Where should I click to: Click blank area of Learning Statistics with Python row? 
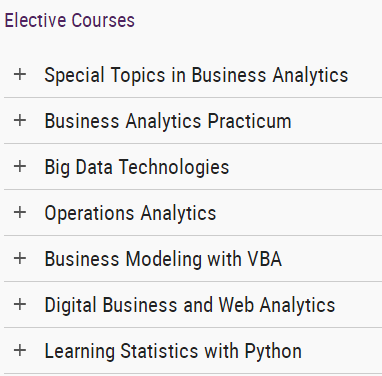point(342,351)
